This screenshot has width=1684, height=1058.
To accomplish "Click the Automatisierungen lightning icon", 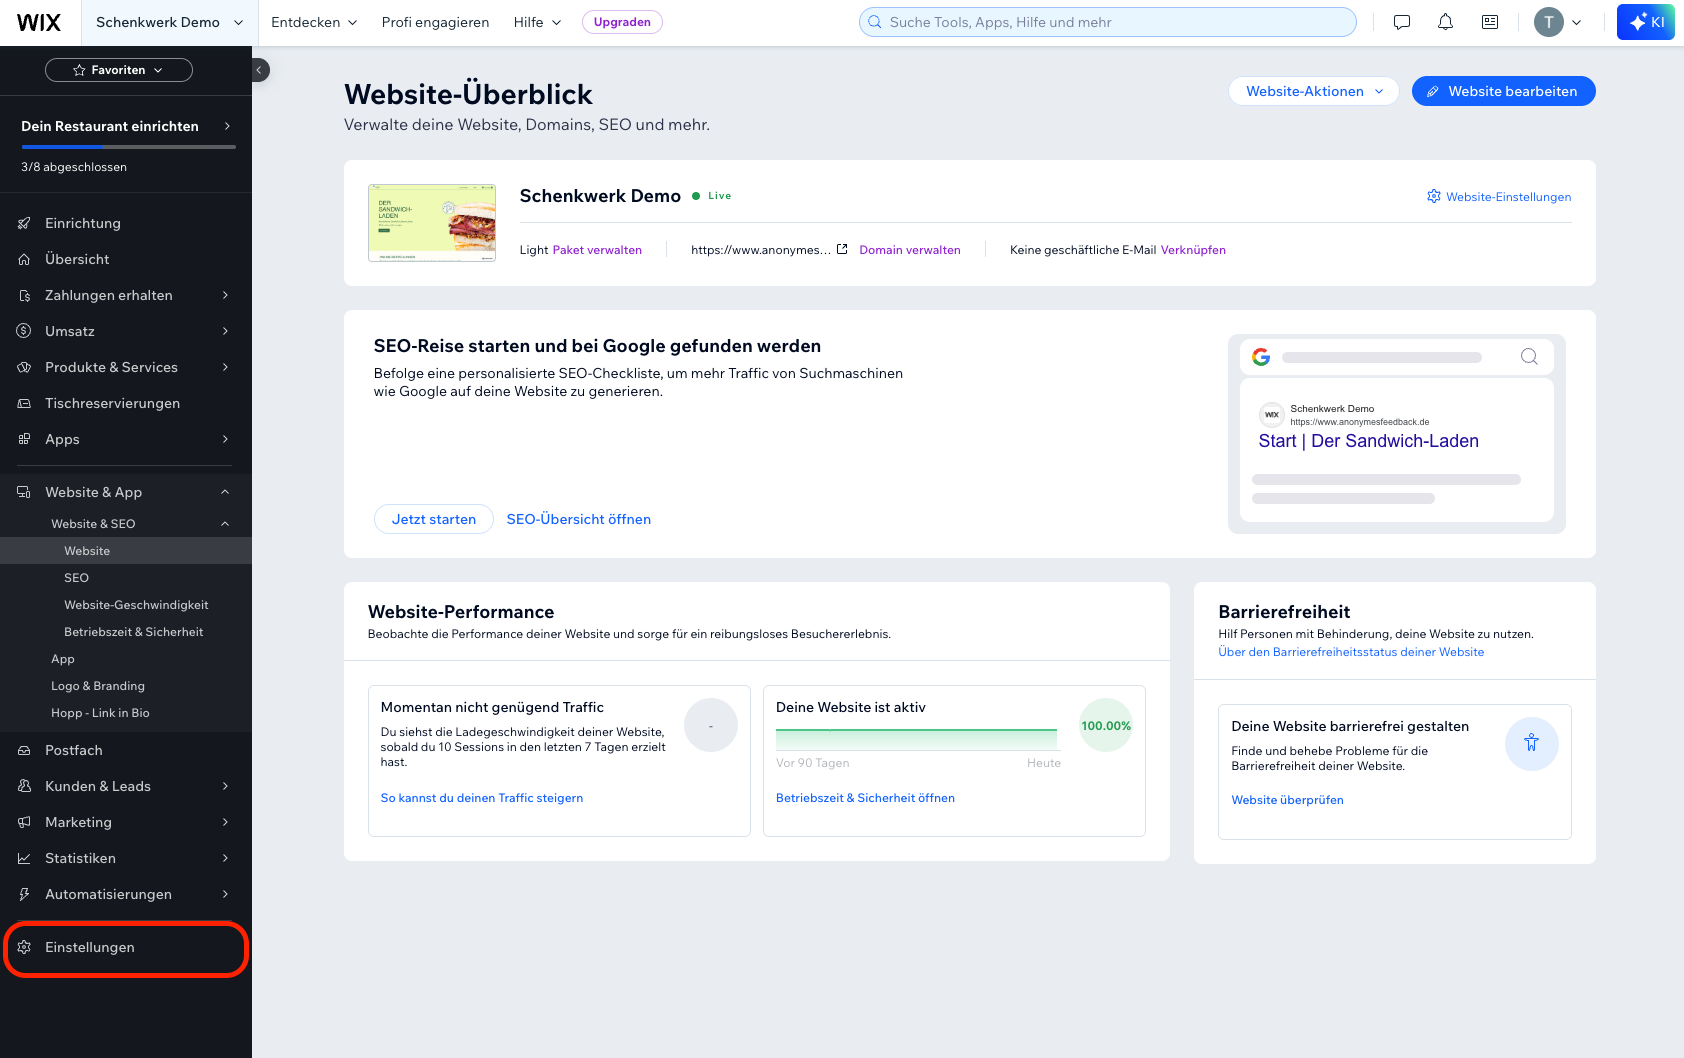I will pyautogui.click(x=24, y=894).
